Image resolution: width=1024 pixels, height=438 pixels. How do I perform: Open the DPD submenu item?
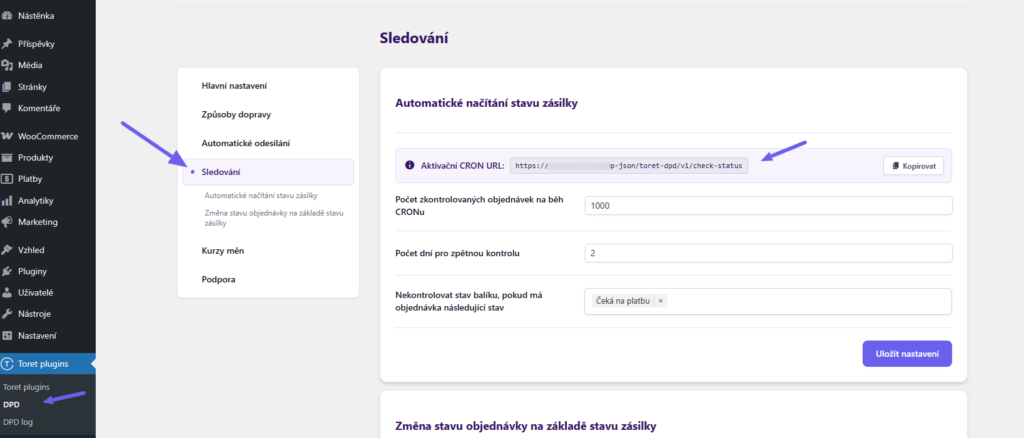pyautogui.click(x=11, y=405)
